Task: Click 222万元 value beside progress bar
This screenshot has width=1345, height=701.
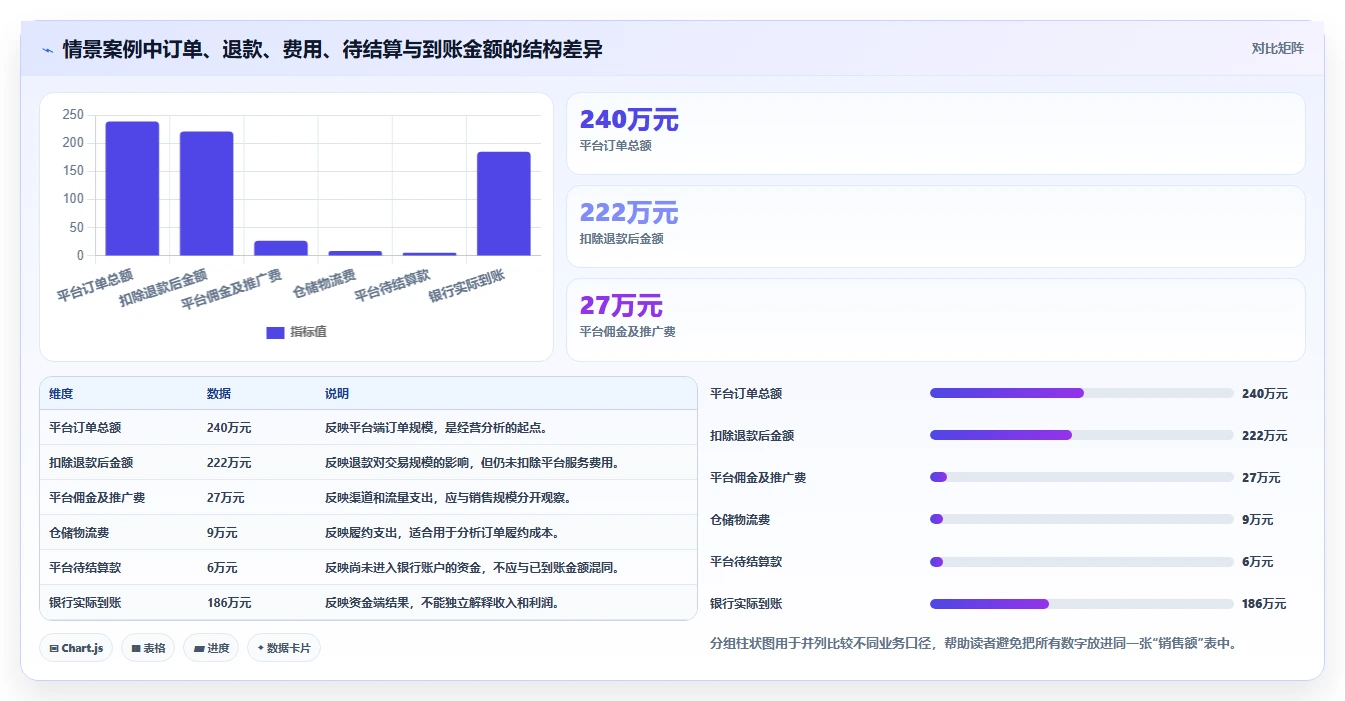Action: 1264,436
